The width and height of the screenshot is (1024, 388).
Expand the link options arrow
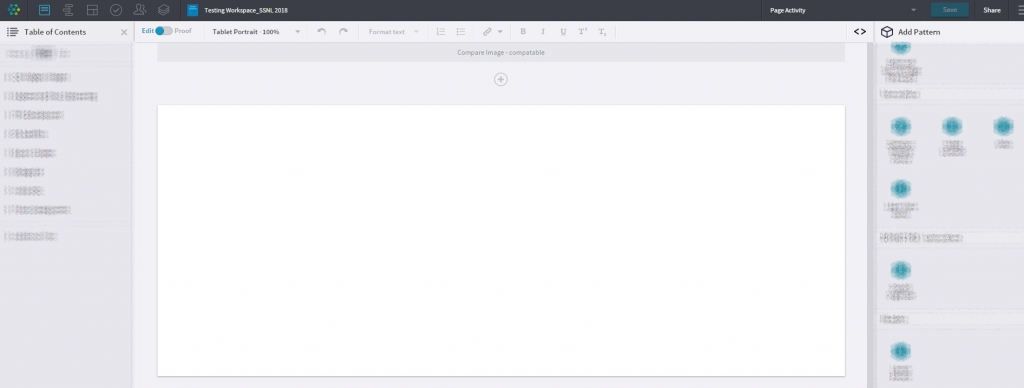(x=500, y=31)
